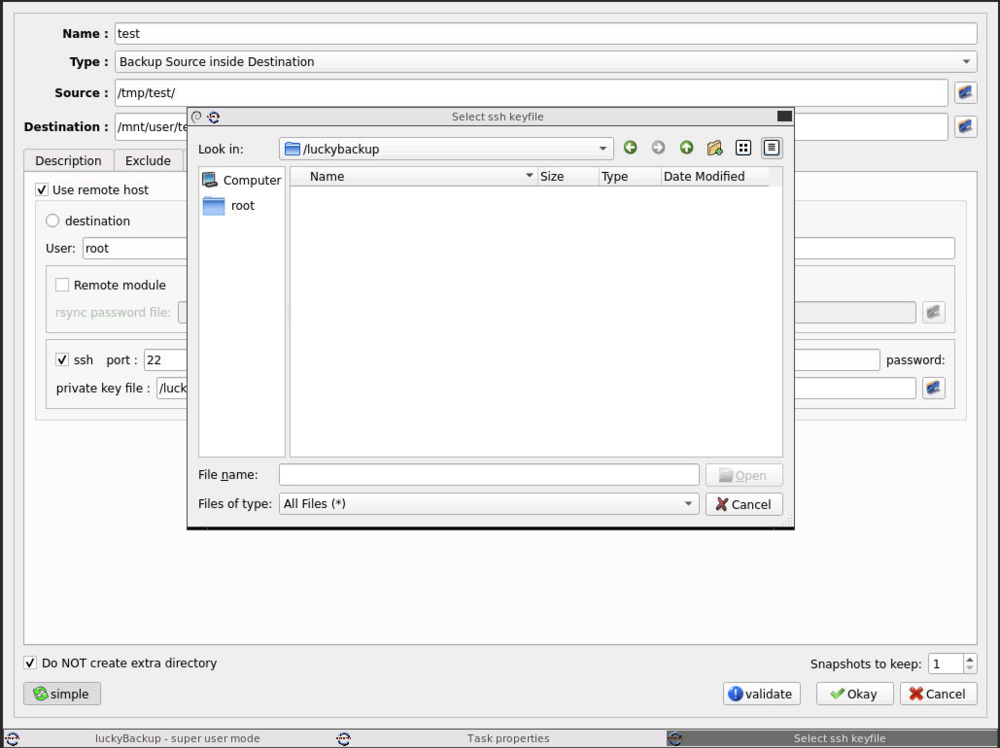The height and width of the screenshot is (748, 1000).
Task: Click the Snapshots to keep number field
Action: (946, 664)
